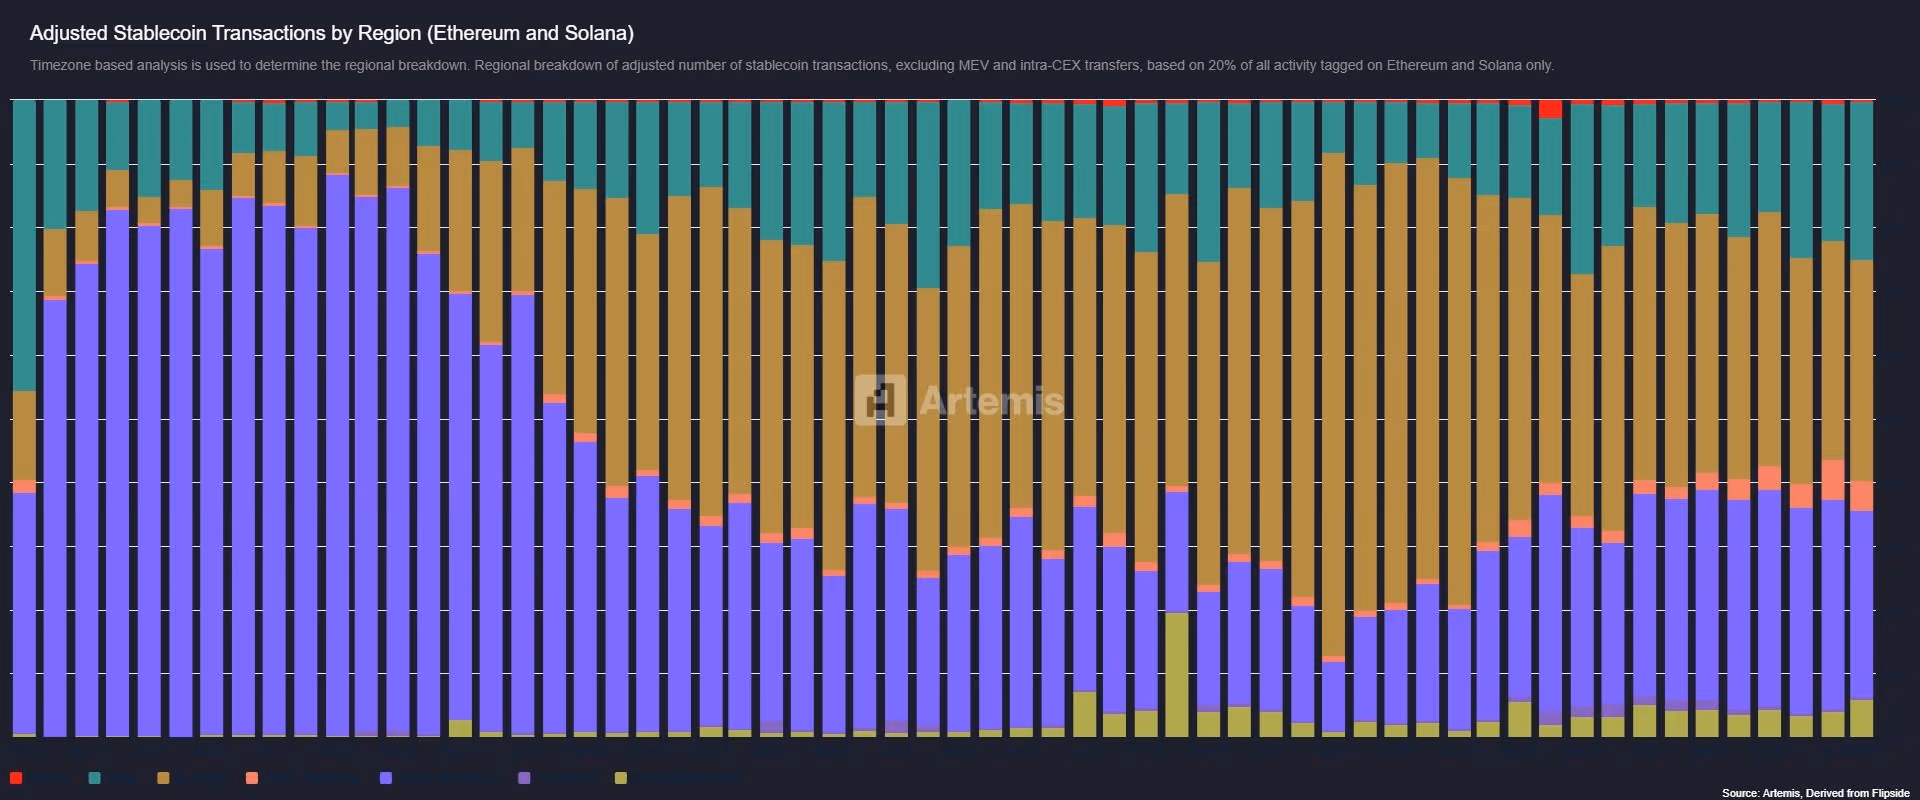
Task: Click the timezone analysis subtitle description
Action: pos(791,65)
